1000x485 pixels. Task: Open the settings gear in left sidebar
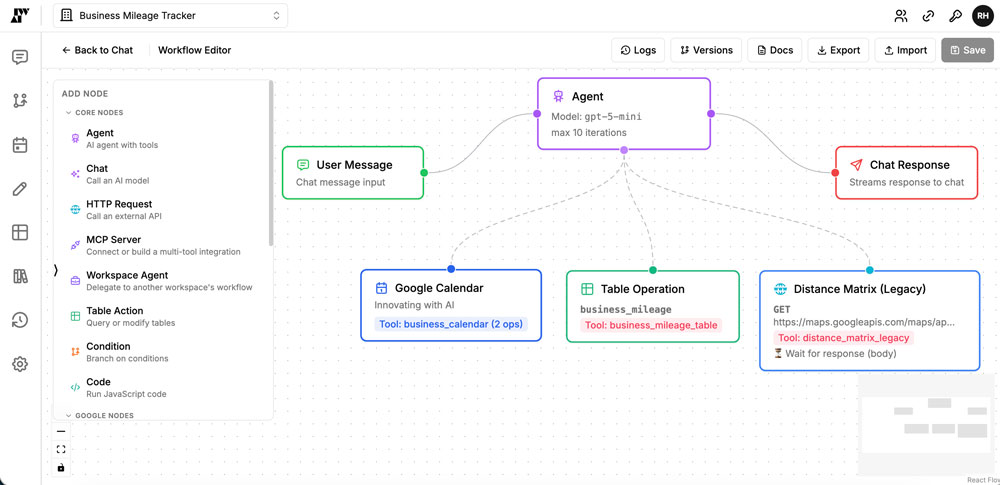coord(20,364)
